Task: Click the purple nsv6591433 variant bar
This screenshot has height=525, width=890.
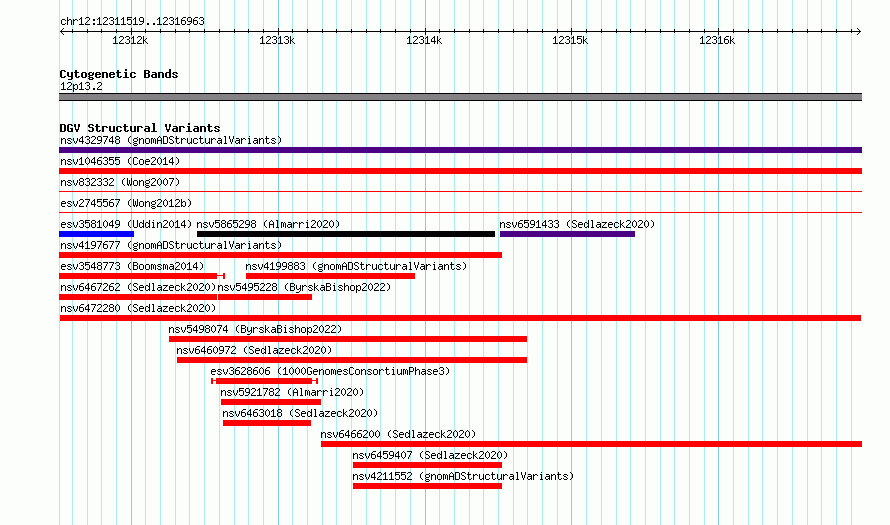Action: [568, 234]
